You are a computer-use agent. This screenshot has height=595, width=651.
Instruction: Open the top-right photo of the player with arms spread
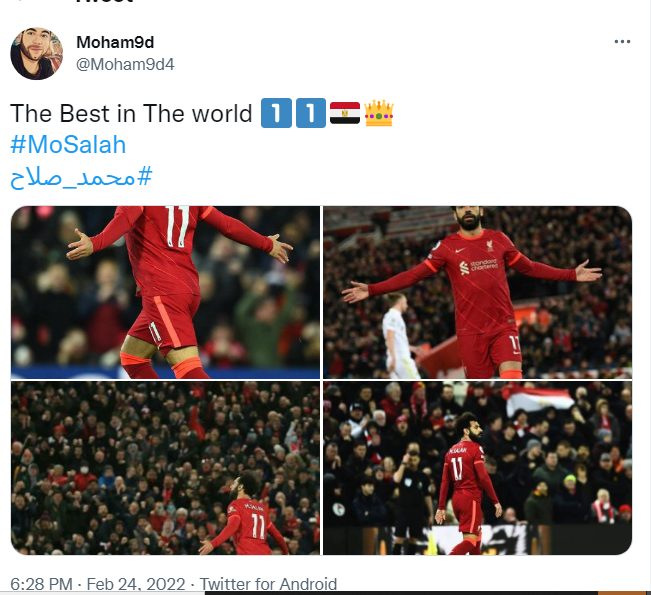(x=477, y=292)
